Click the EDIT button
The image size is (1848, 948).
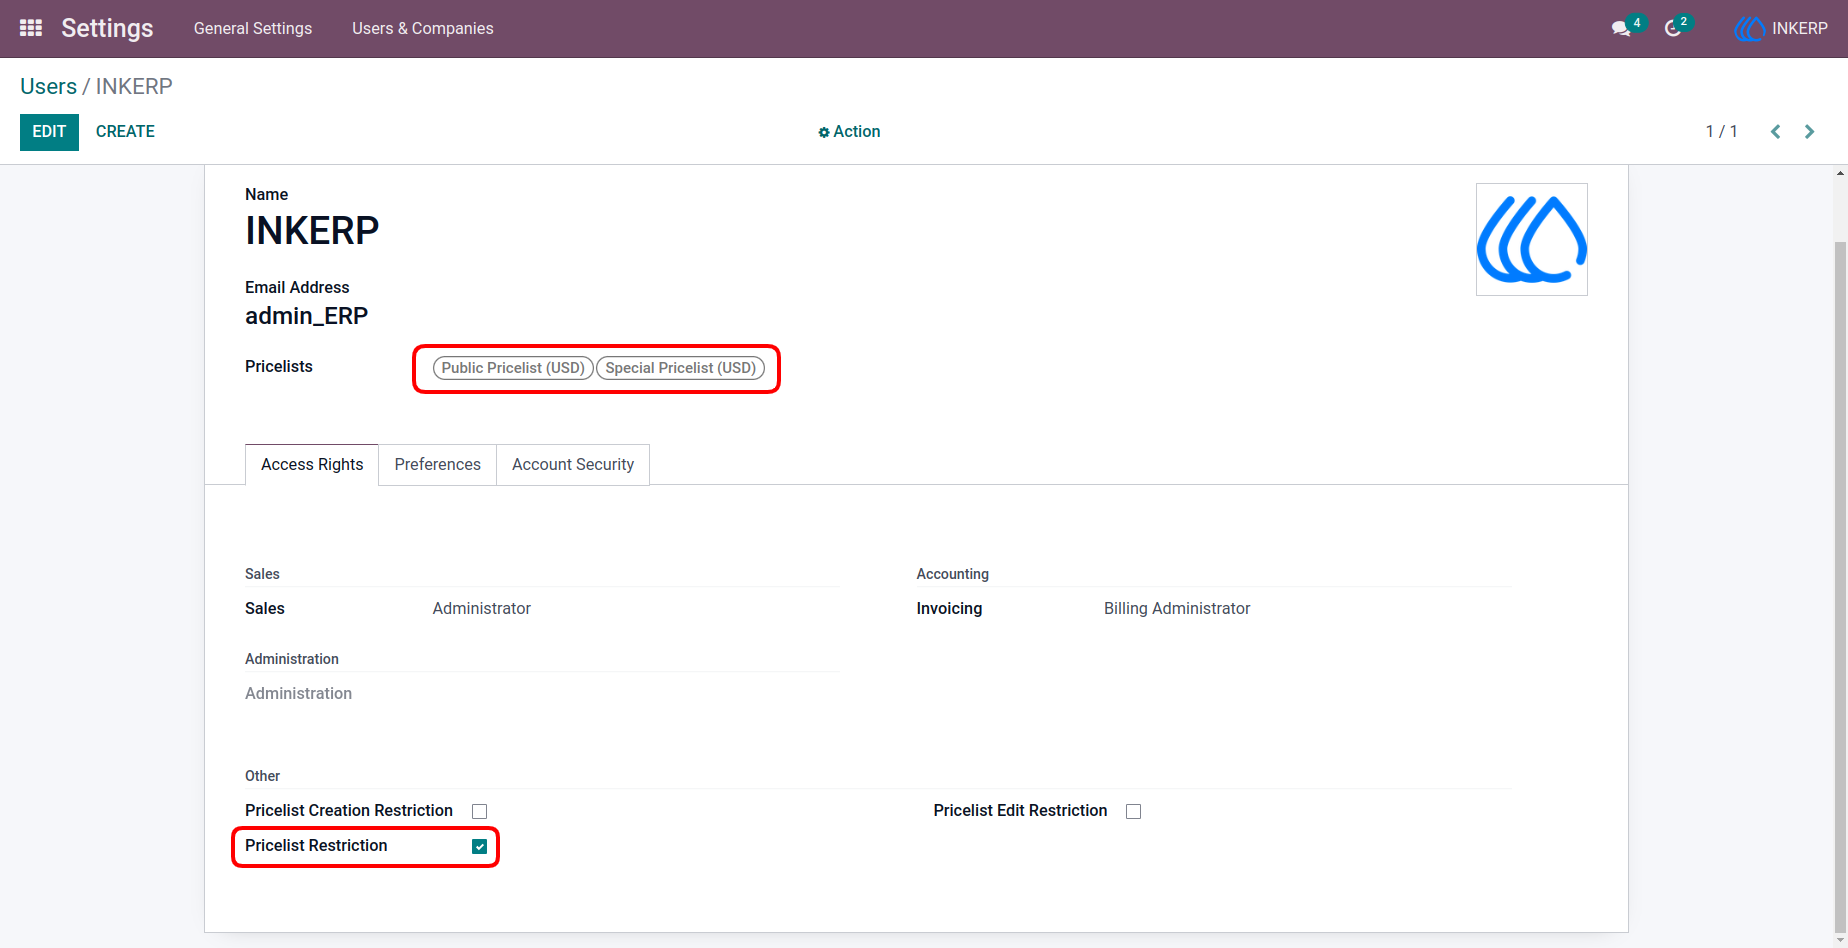coord(49,132)
